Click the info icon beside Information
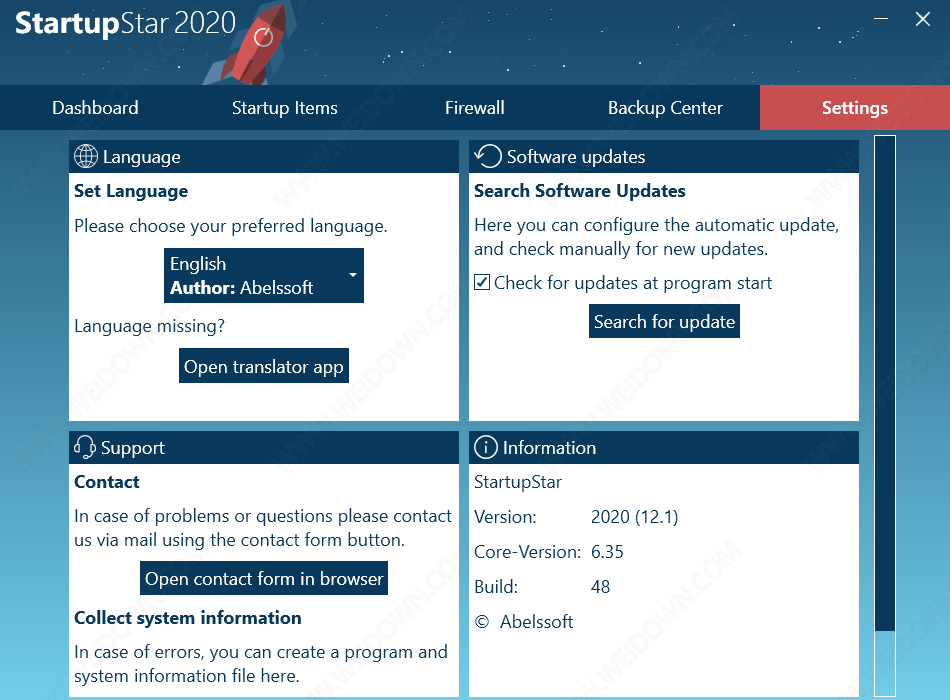This screenshot has height=700, width=950. [486, 447]
